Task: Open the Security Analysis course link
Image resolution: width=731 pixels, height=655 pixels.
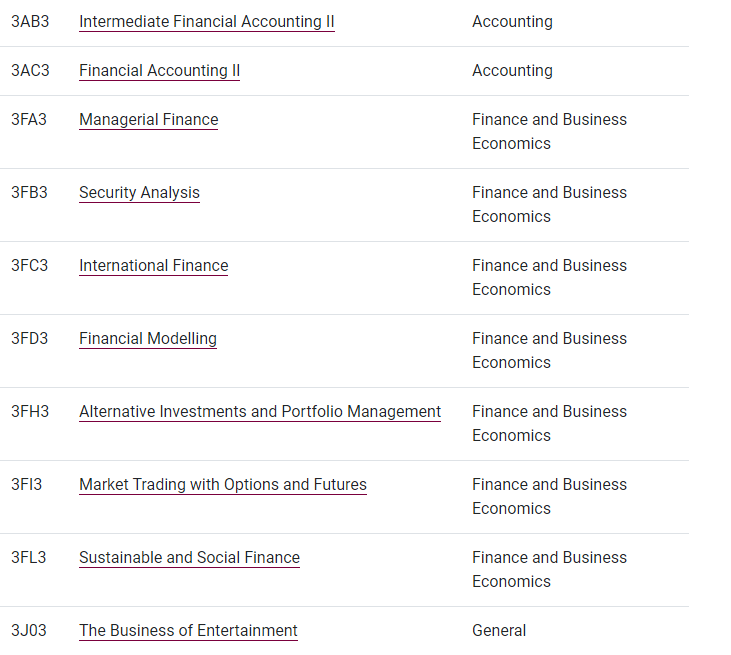Action: click(139, 193)
